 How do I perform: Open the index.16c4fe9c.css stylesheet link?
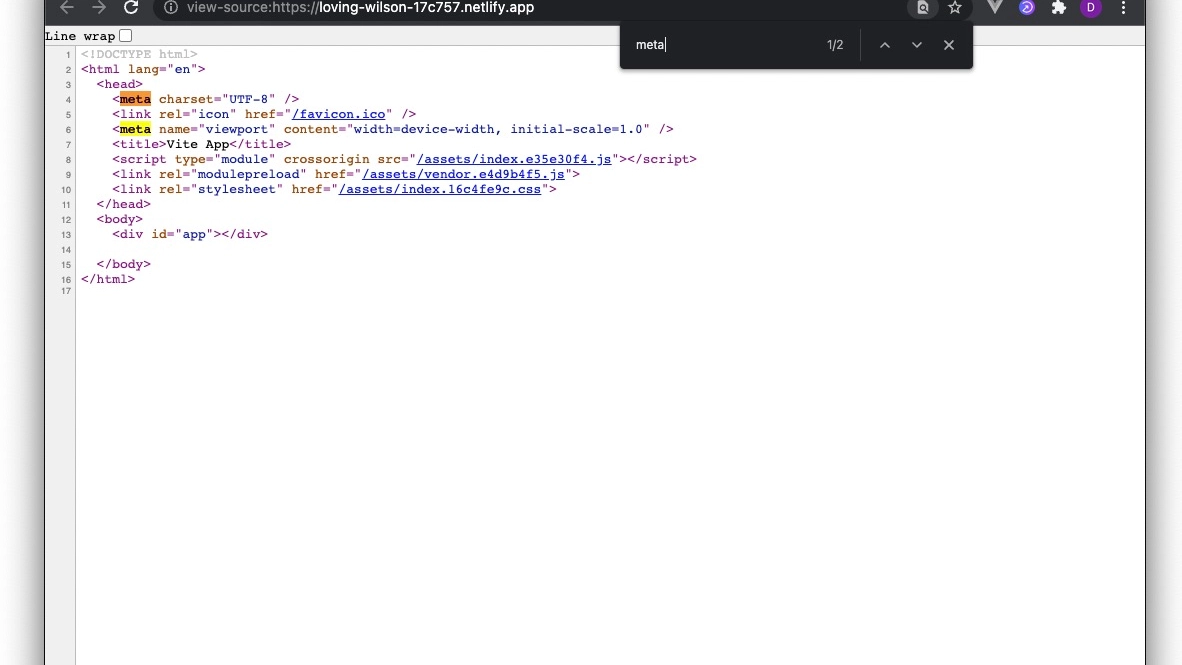[x=441, y=189]
